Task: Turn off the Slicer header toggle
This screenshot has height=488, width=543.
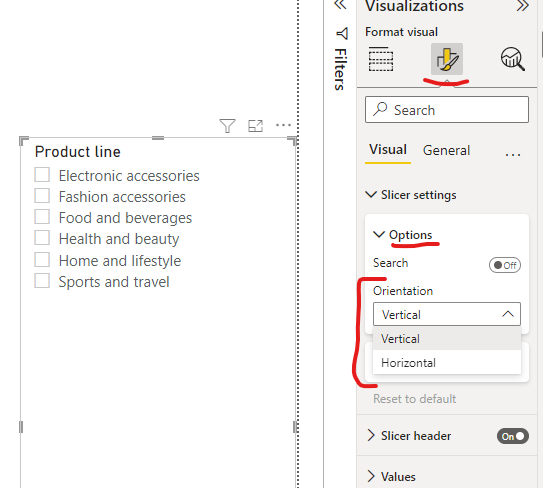Action: [x=513, y=436]
